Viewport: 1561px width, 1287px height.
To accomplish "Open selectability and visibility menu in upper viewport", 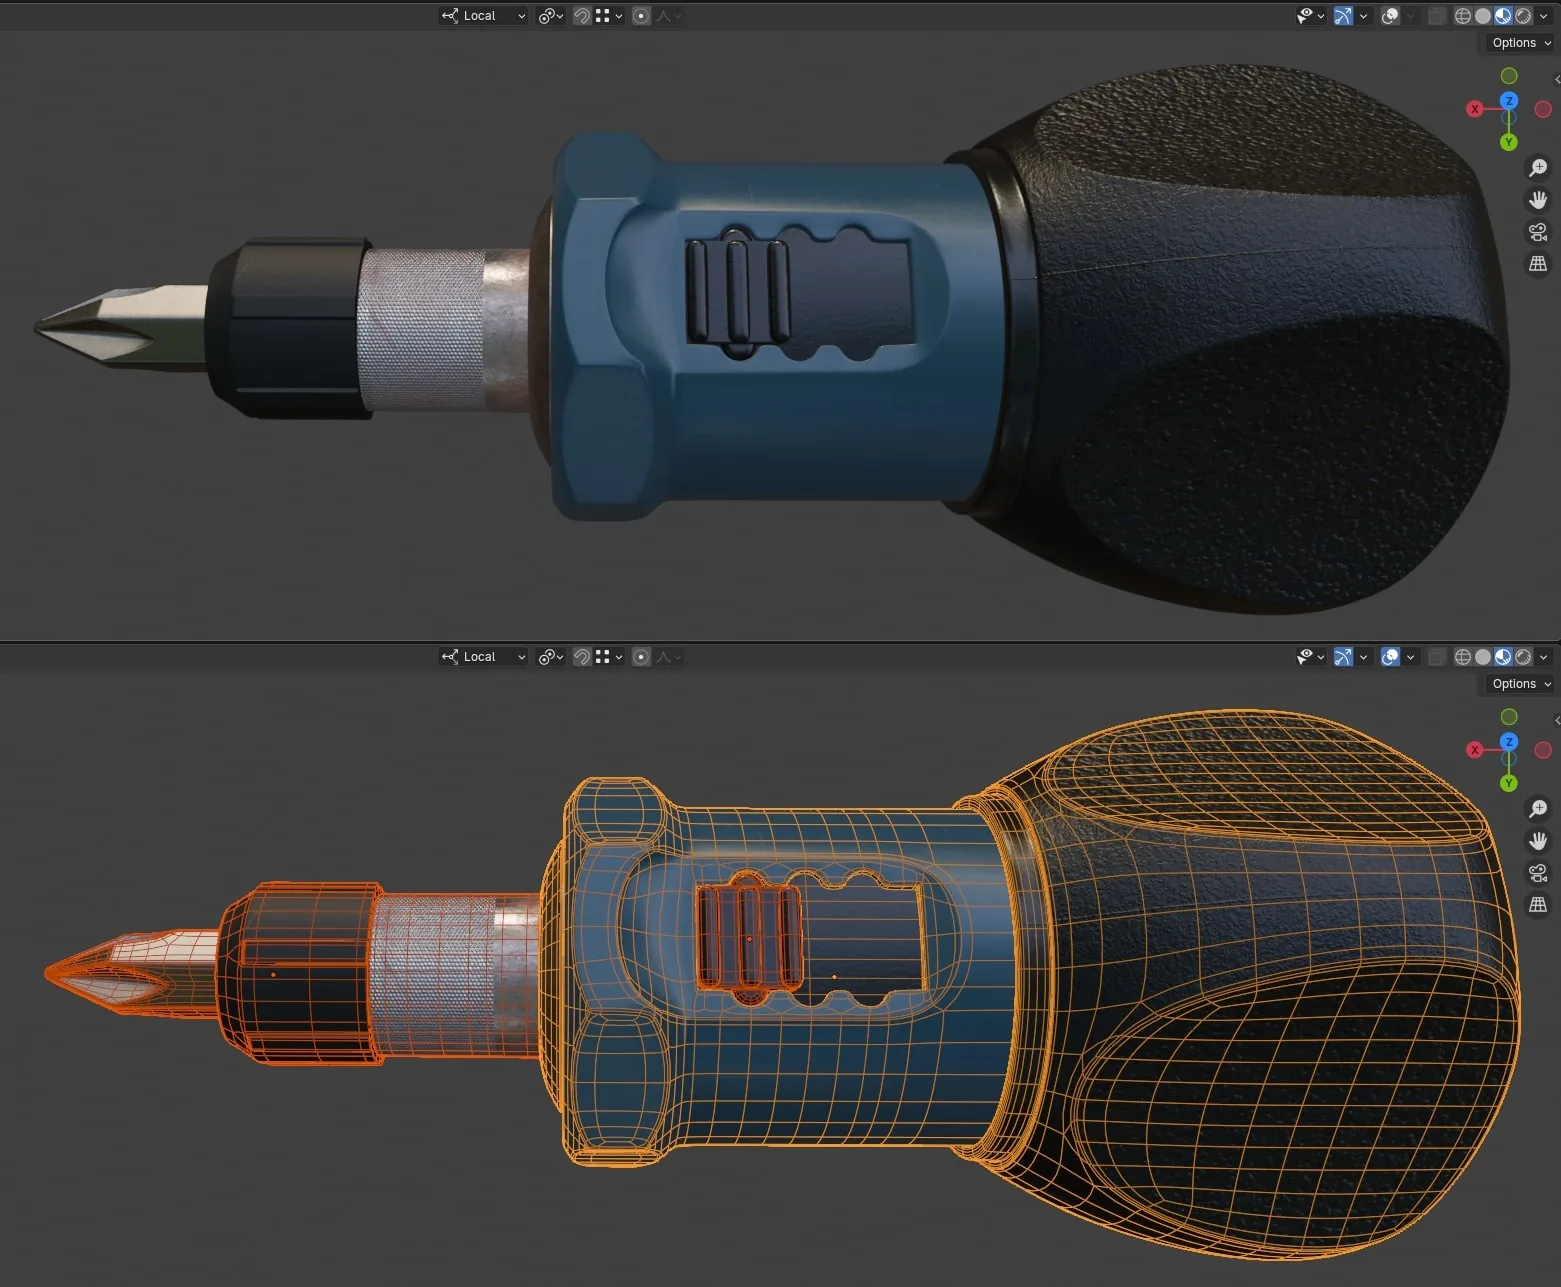I will [1310, 16].
